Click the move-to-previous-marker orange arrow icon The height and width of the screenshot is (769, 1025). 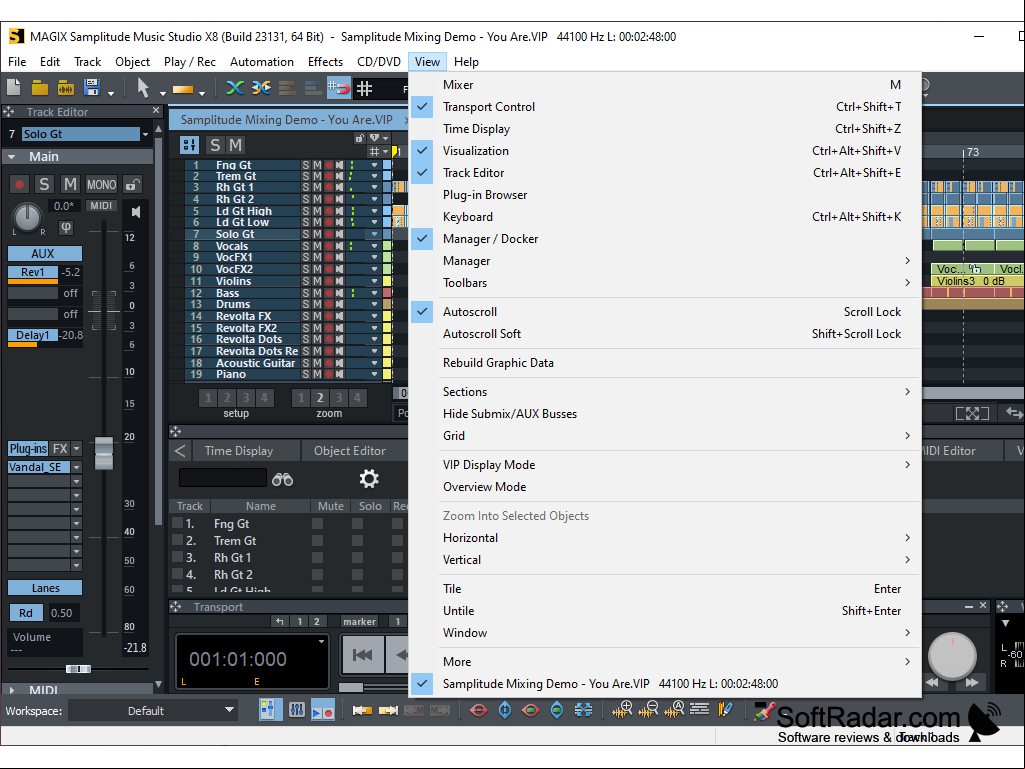(361, 710)
